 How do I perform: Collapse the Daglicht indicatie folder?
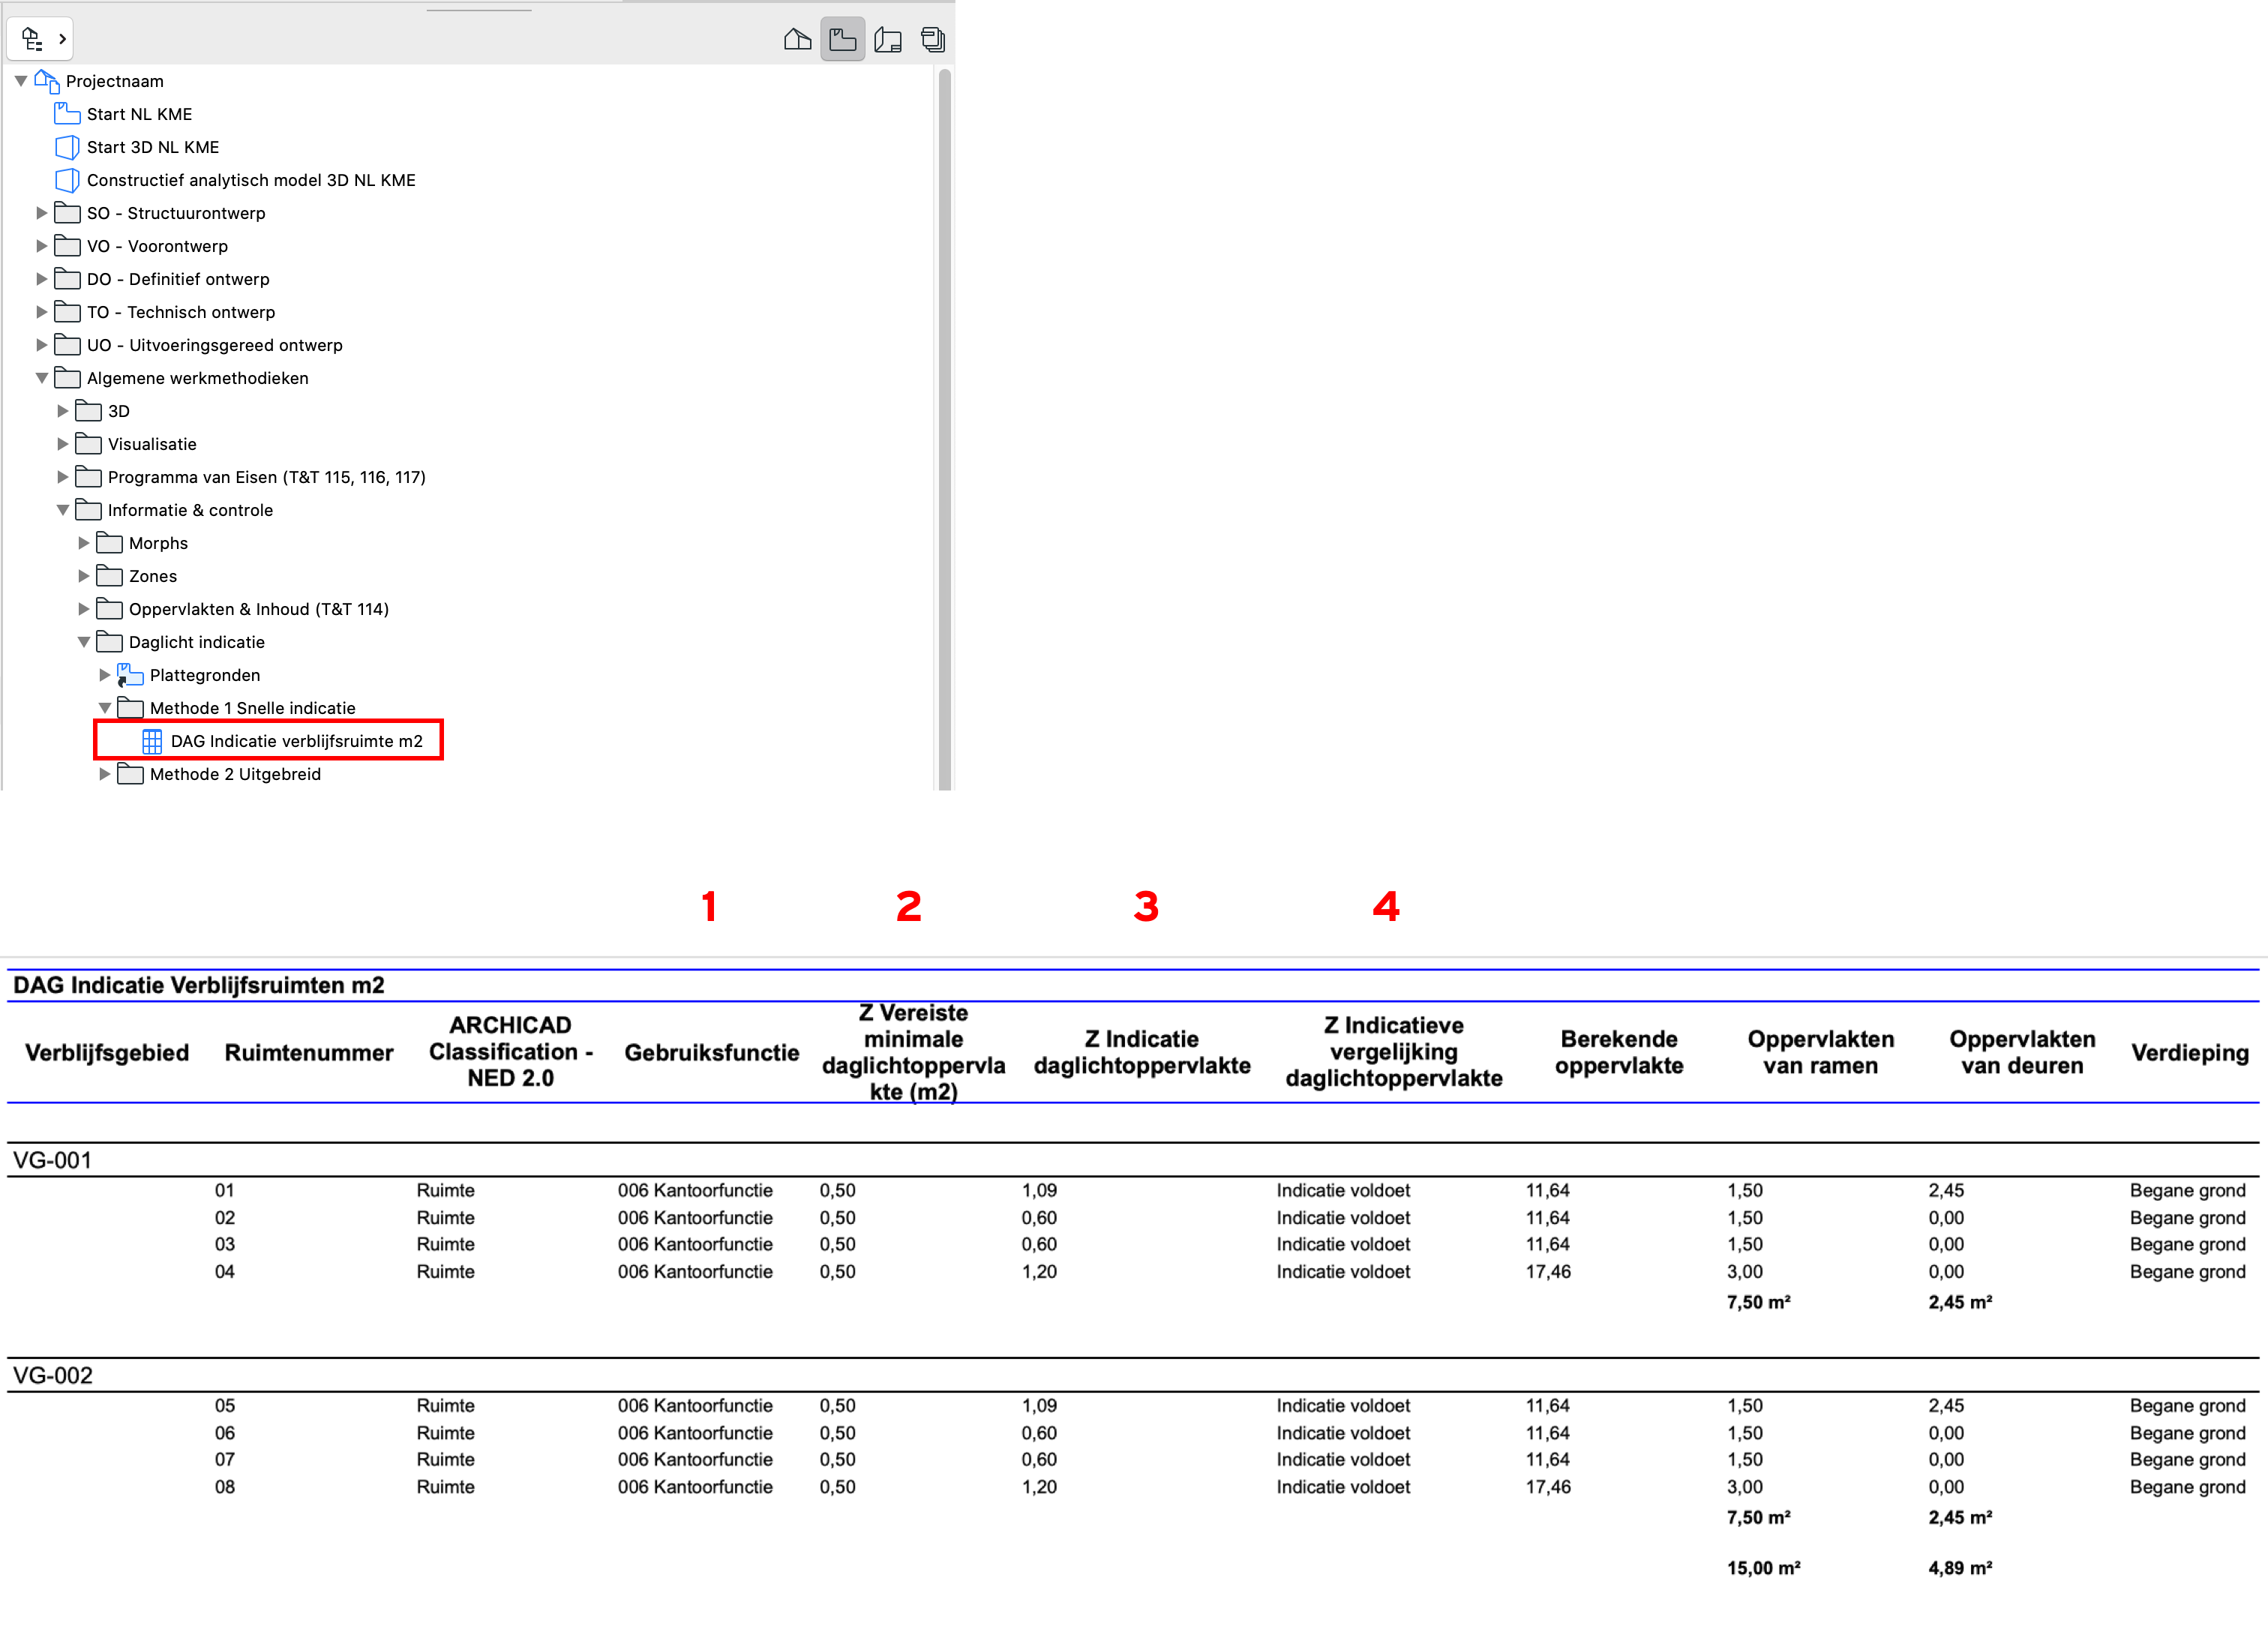coord(83,642)
